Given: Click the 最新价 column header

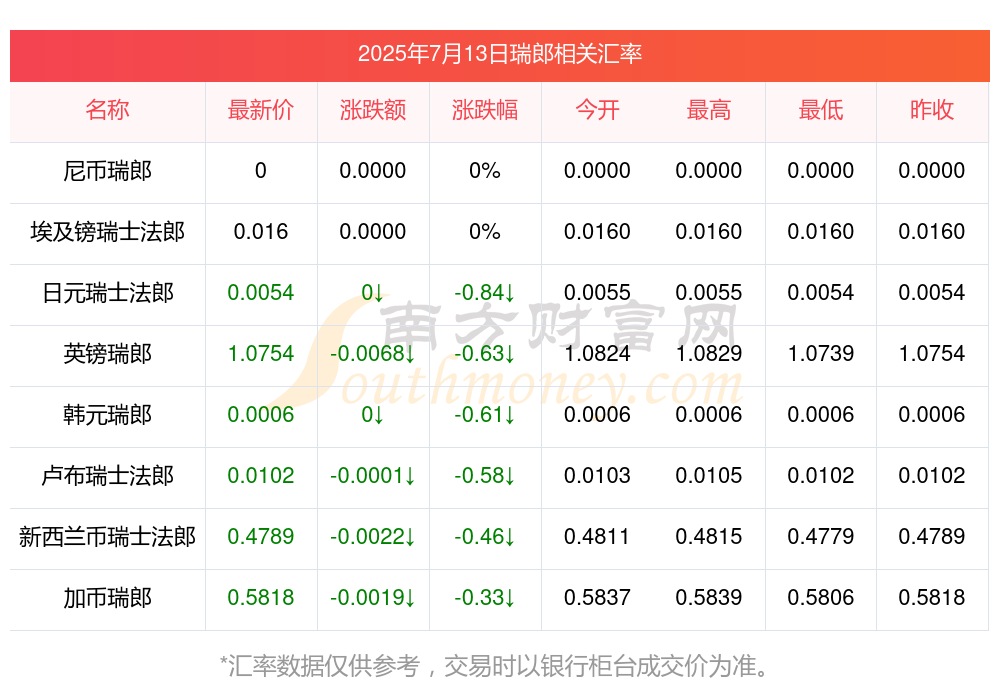Looking at the screenshot, I should (x=261, y=110).
